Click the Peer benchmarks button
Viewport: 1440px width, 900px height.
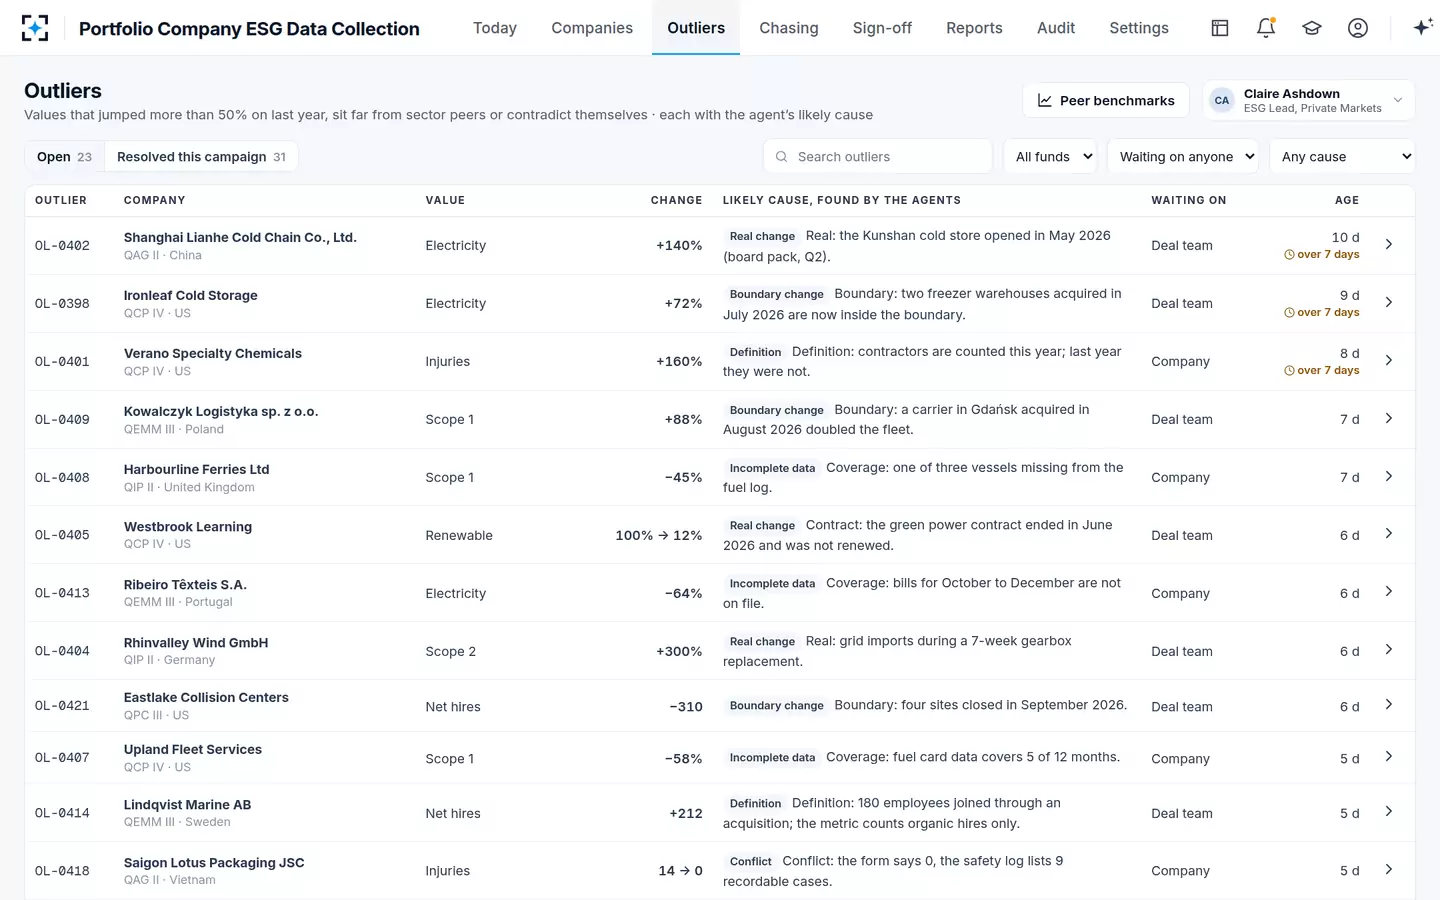[1106, 100]
